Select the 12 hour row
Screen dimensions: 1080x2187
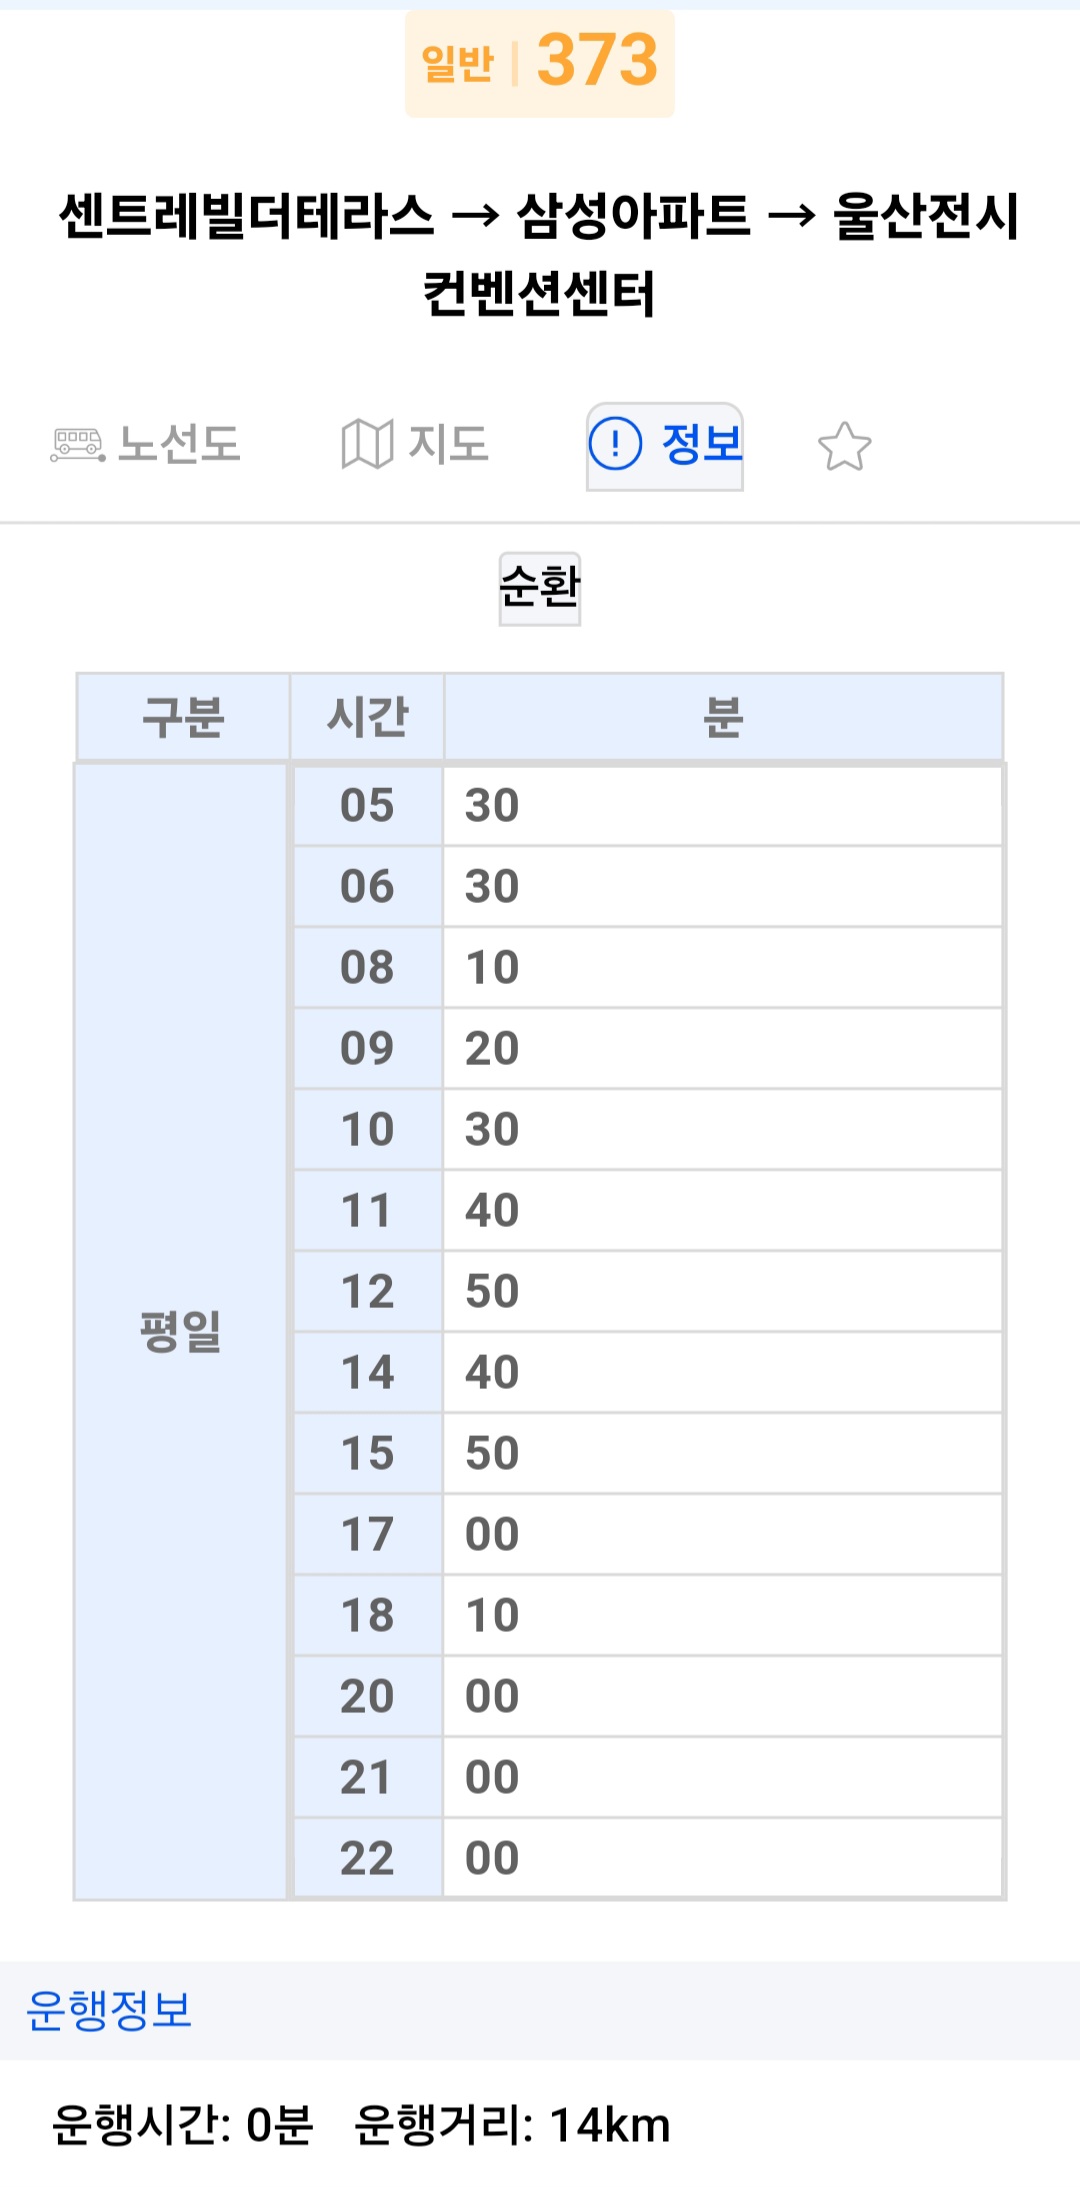(367, 1292)
